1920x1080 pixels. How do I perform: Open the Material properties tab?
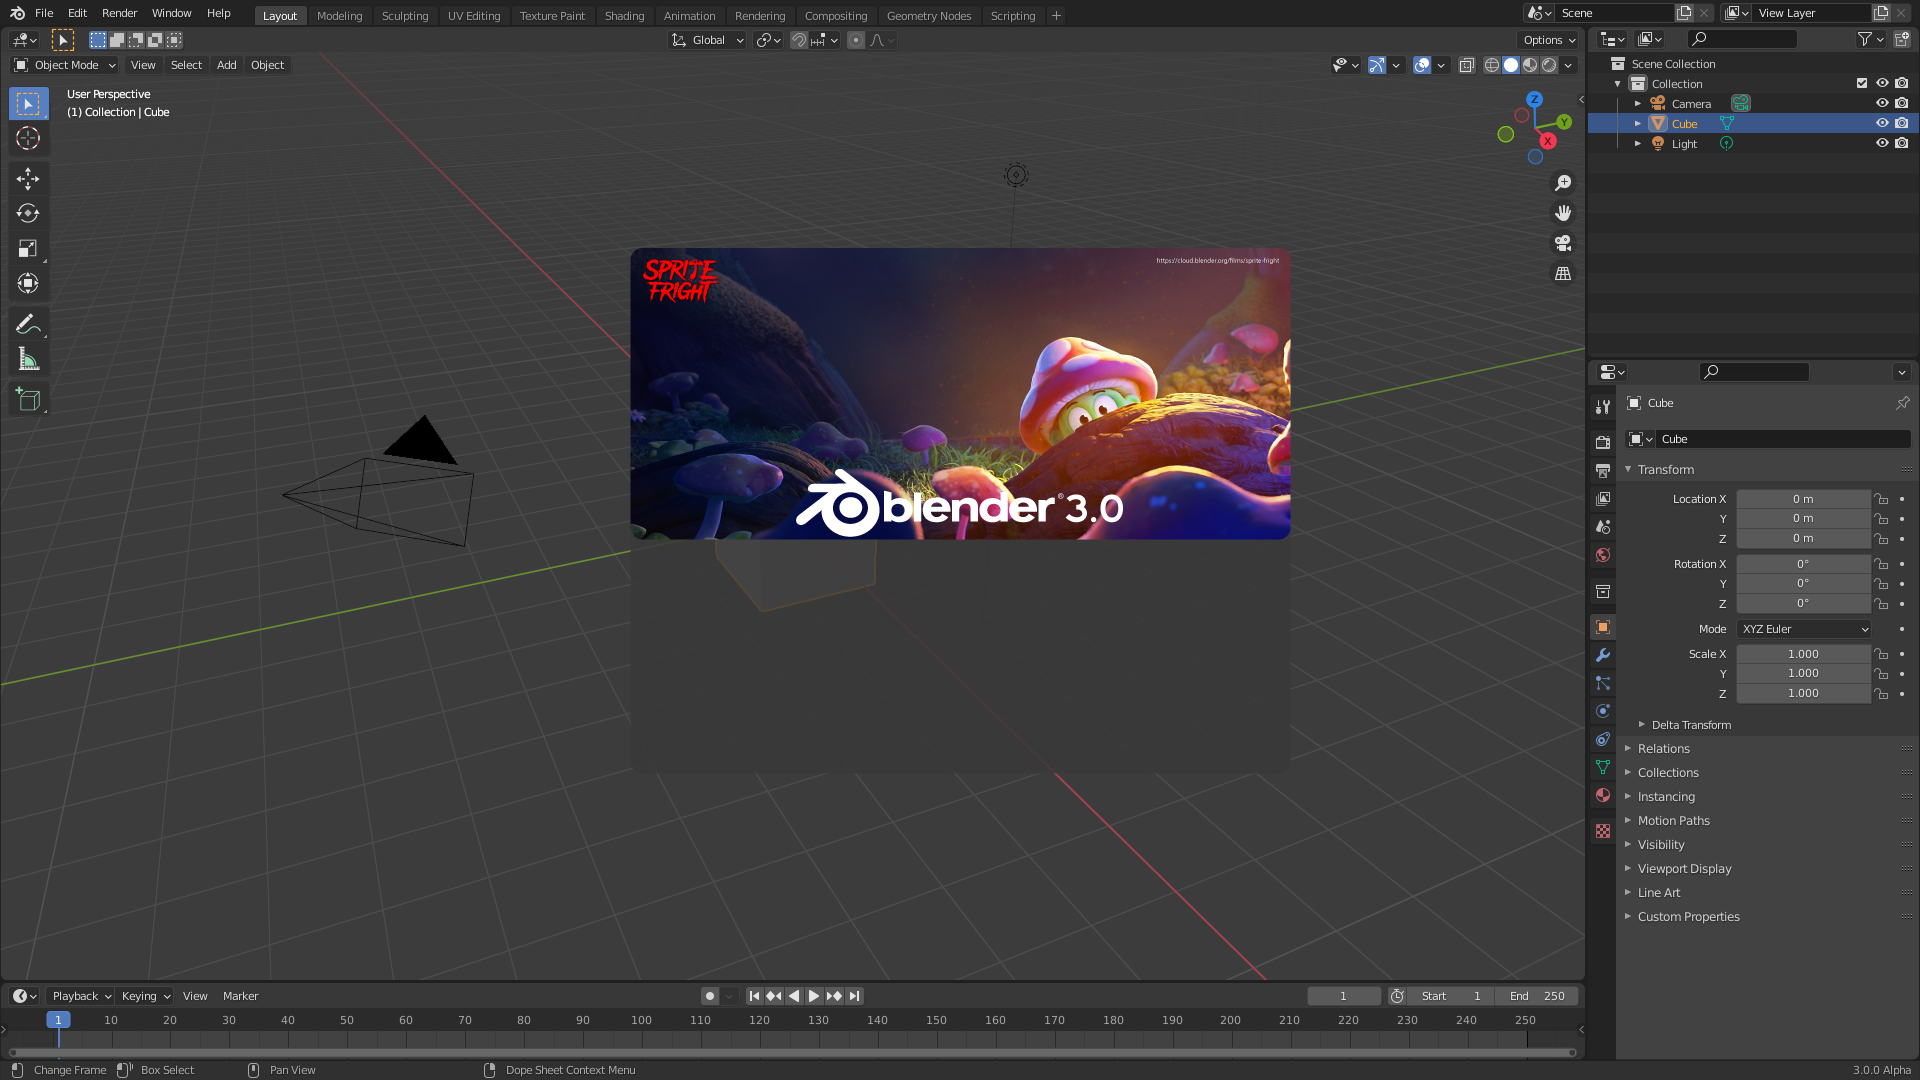tap(1603, 795)
